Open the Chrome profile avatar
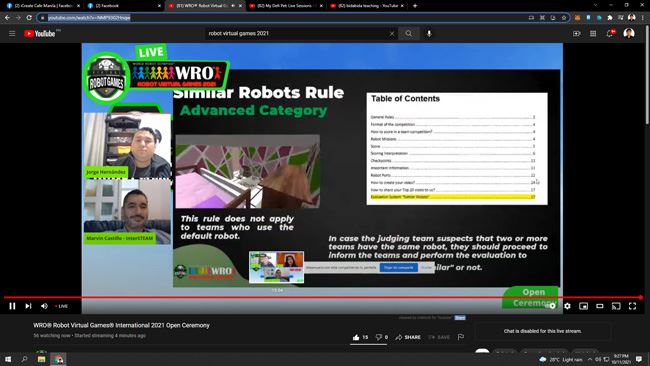 [x=632, y=17]
